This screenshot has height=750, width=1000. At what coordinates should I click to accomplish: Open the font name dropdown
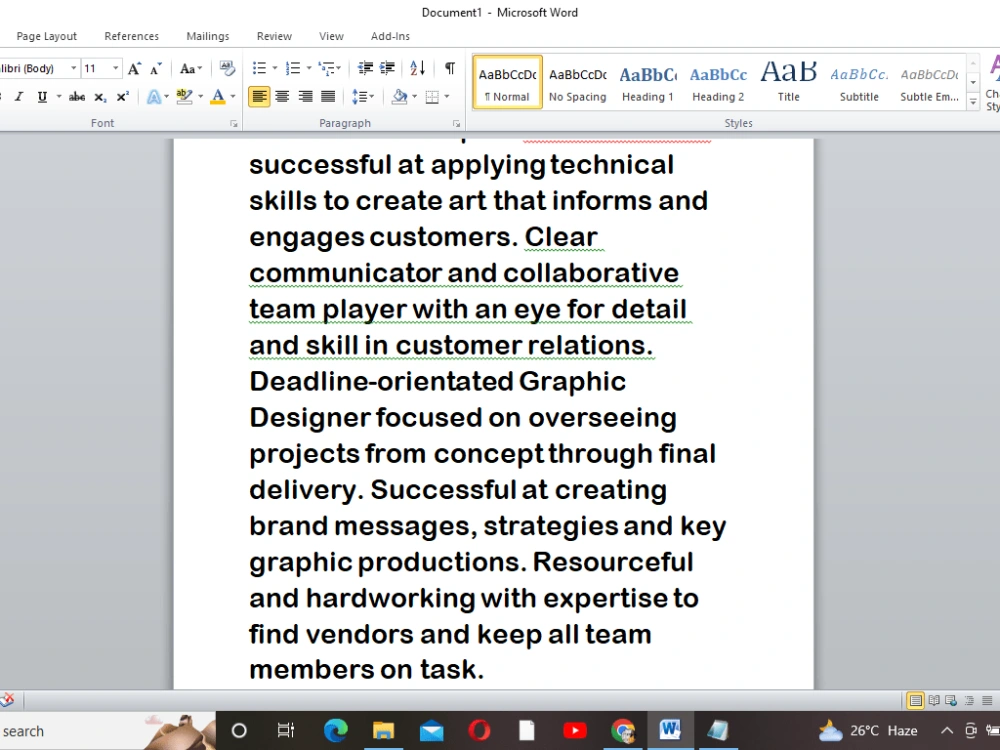pos(74,68)
